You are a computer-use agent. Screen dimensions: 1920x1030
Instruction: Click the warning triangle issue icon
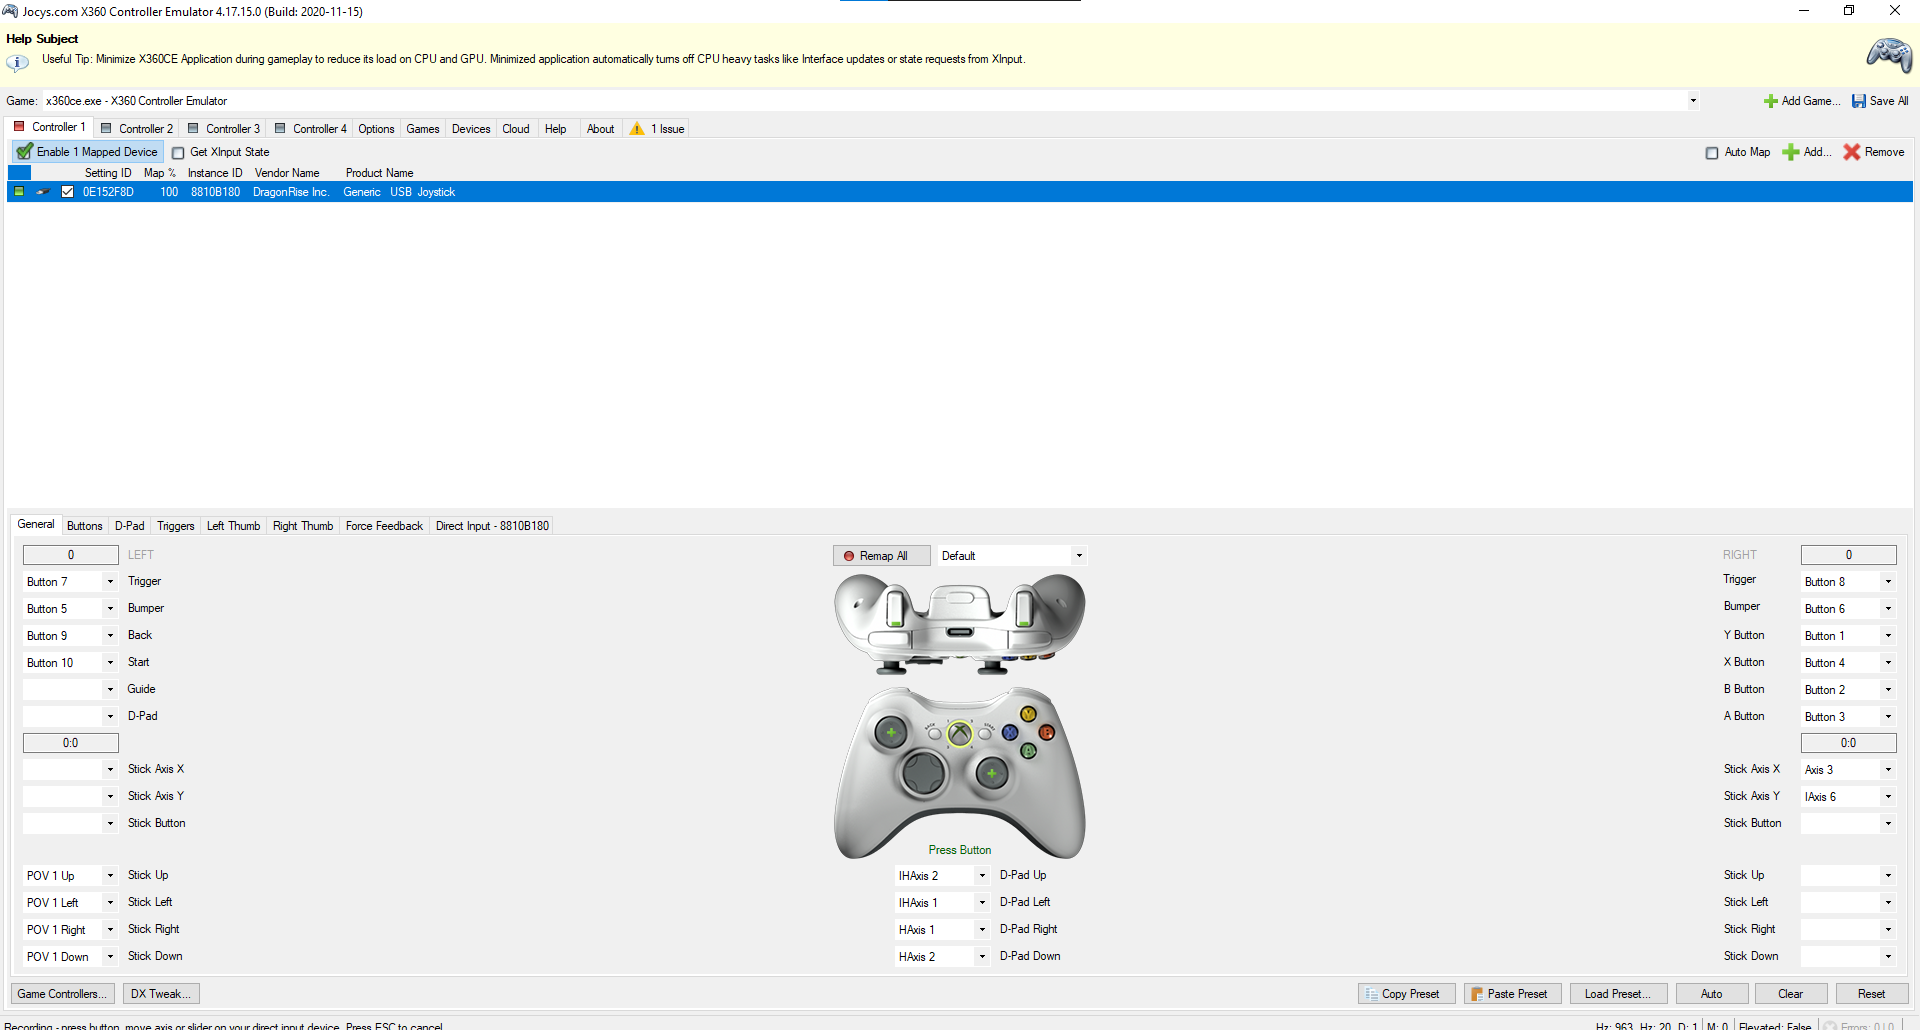637,129
